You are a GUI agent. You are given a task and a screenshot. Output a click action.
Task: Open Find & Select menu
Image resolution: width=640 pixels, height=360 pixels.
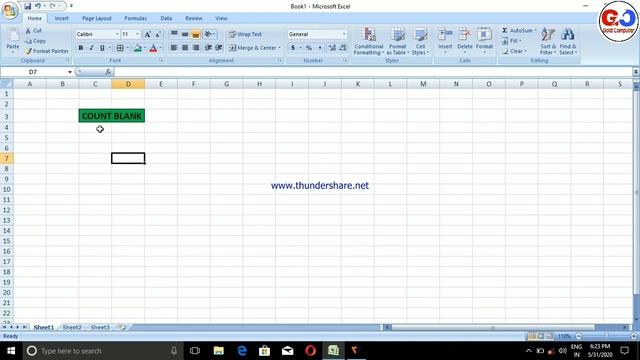pyautogui.click(x=568, y=41)
